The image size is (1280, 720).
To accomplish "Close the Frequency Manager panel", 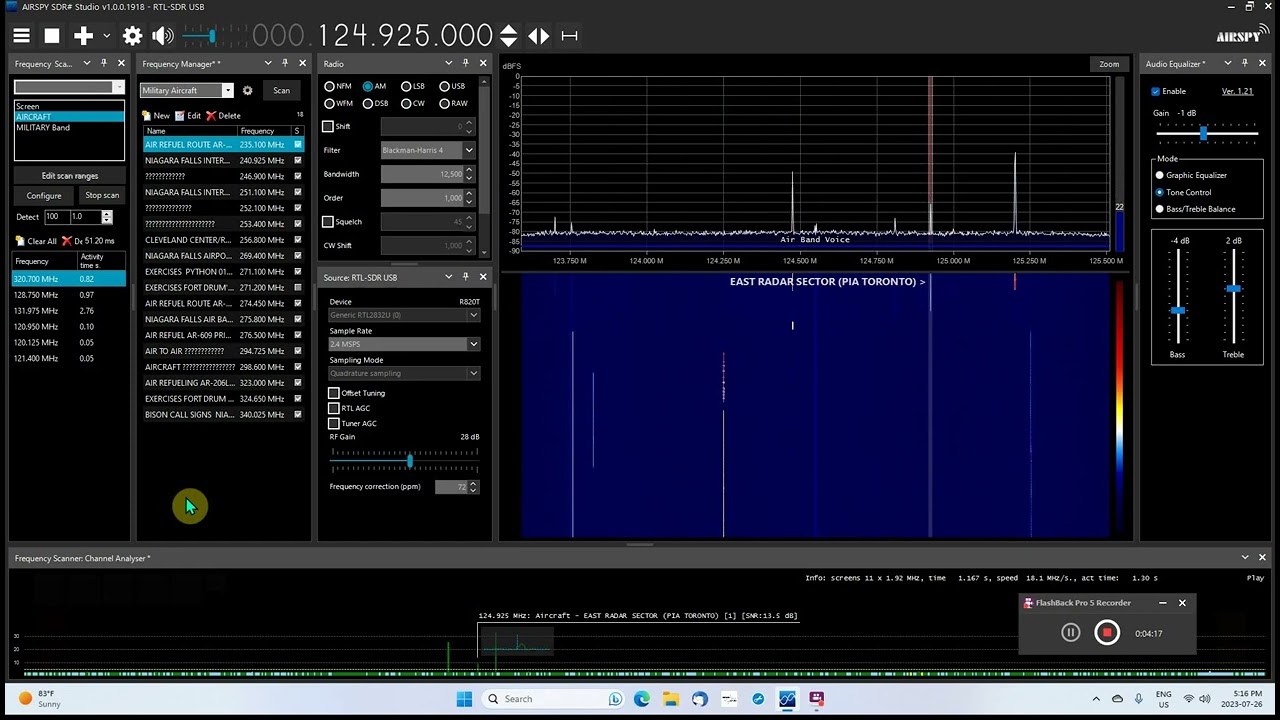I will coord(302,64).
